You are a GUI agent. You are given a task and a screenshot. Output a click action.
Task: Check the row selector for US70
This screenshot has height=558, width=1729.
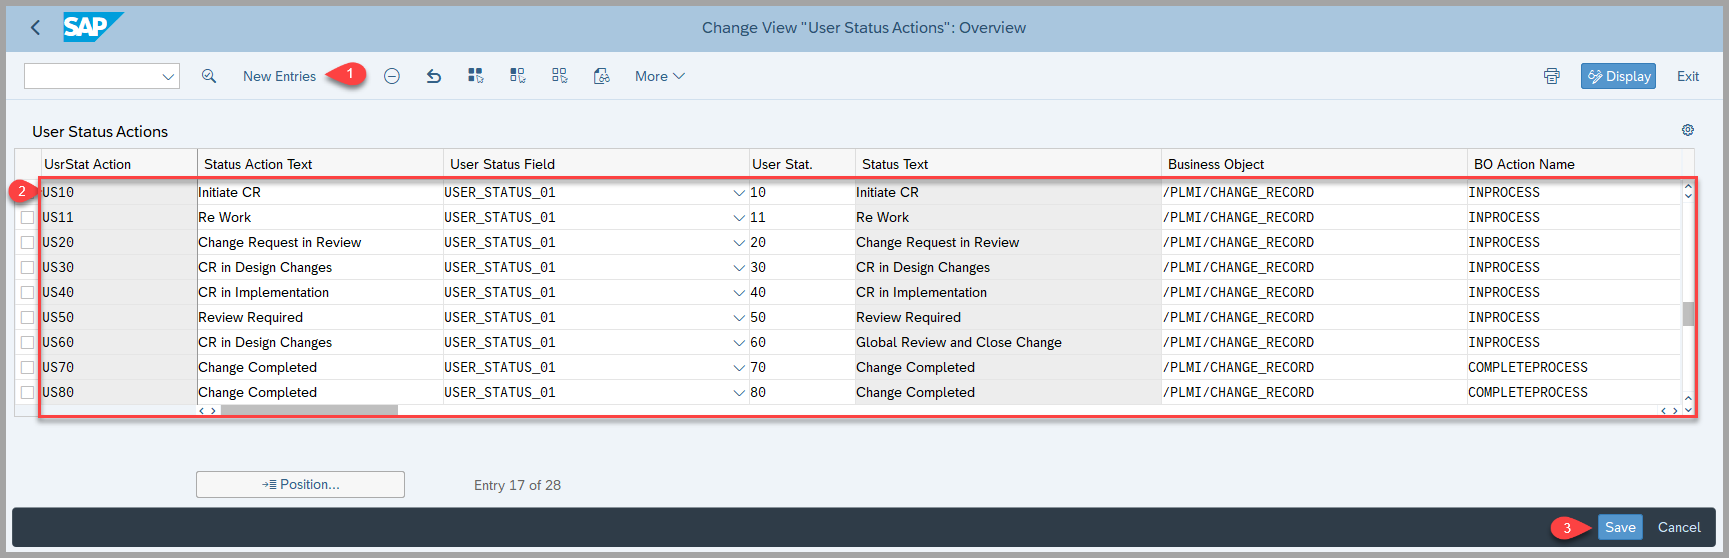click(27, 368)
